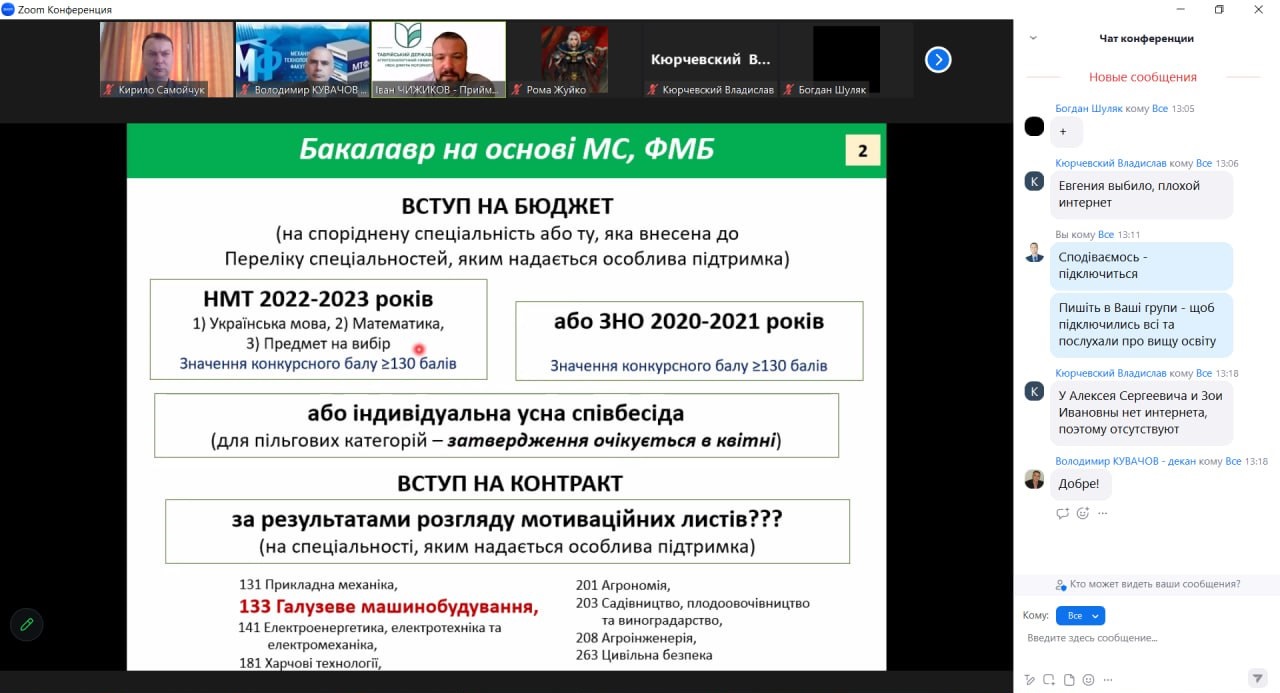This screenshot has height=693, width=1280.
Task: Open more chat compose options ellipsis
Action: [x=1108, y=680]
